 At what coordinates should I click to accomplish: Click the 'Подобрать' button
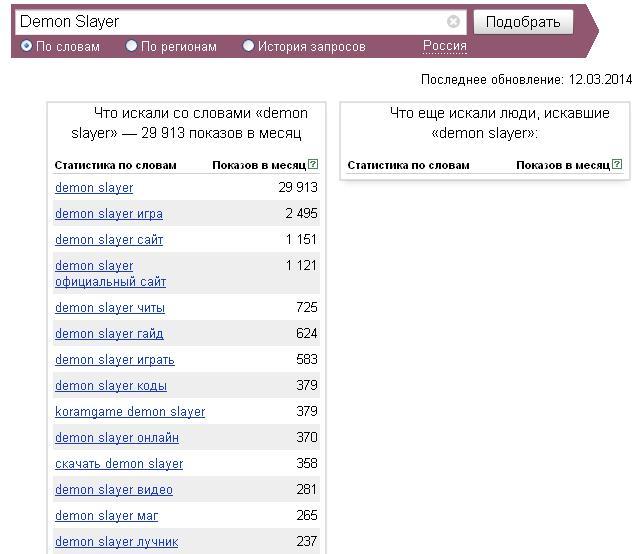(523, 22)
